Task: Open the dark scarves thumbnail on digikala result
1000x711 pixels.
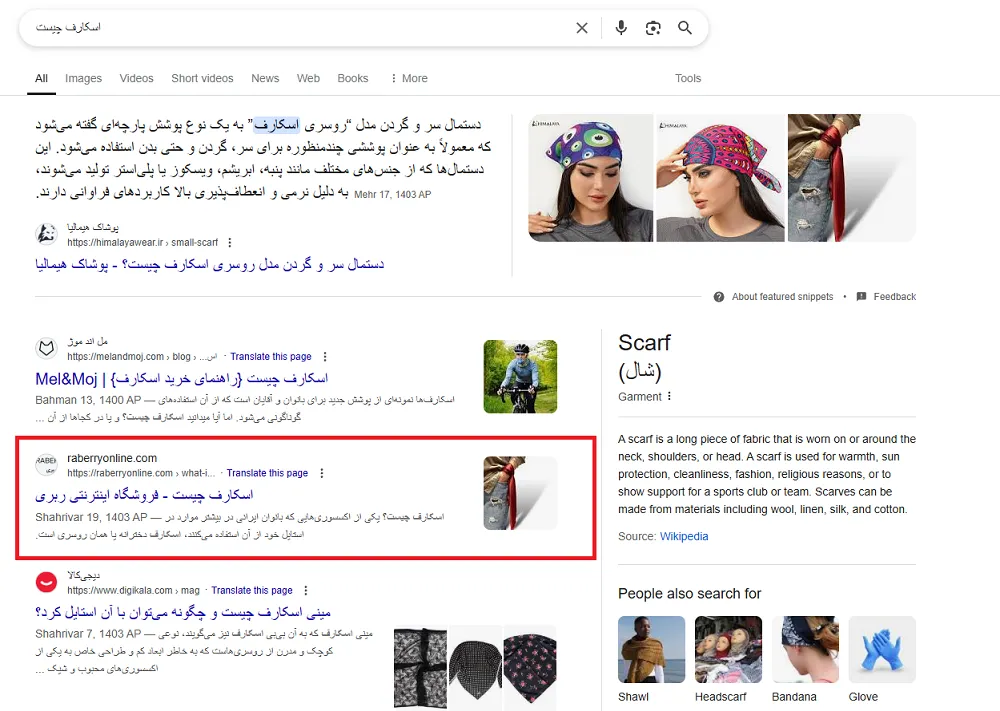Action: 475,667
